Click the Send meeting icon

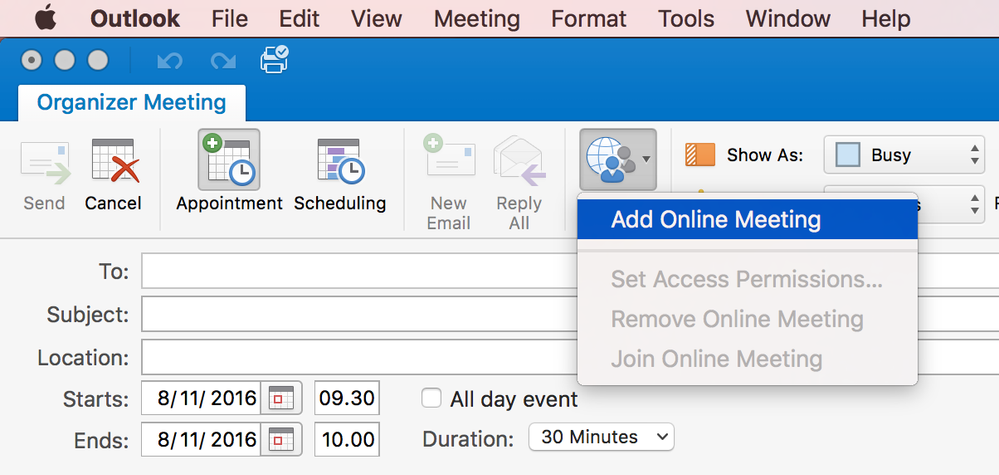45,163
